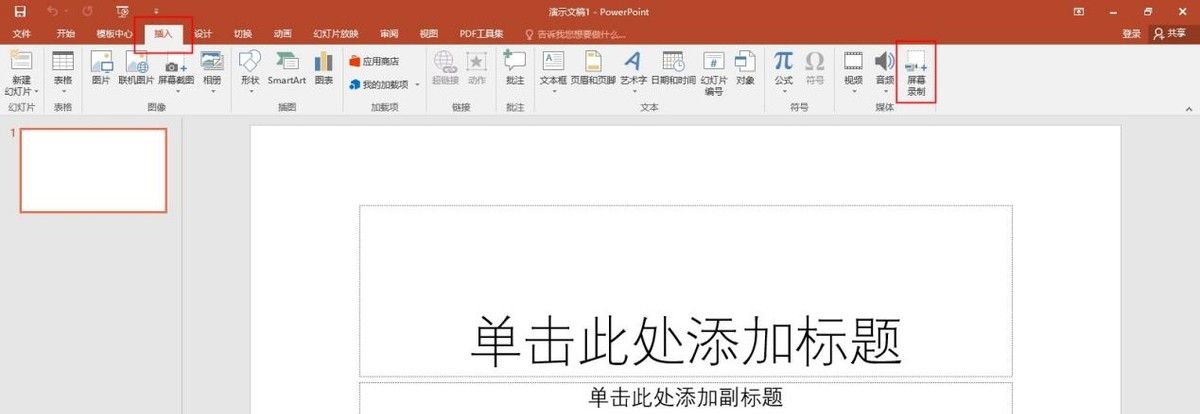This screenshot has width=1200, height=414.
Task: Click the 共享 Share button
Action: pyautogui.click(x=1170, y=34)
